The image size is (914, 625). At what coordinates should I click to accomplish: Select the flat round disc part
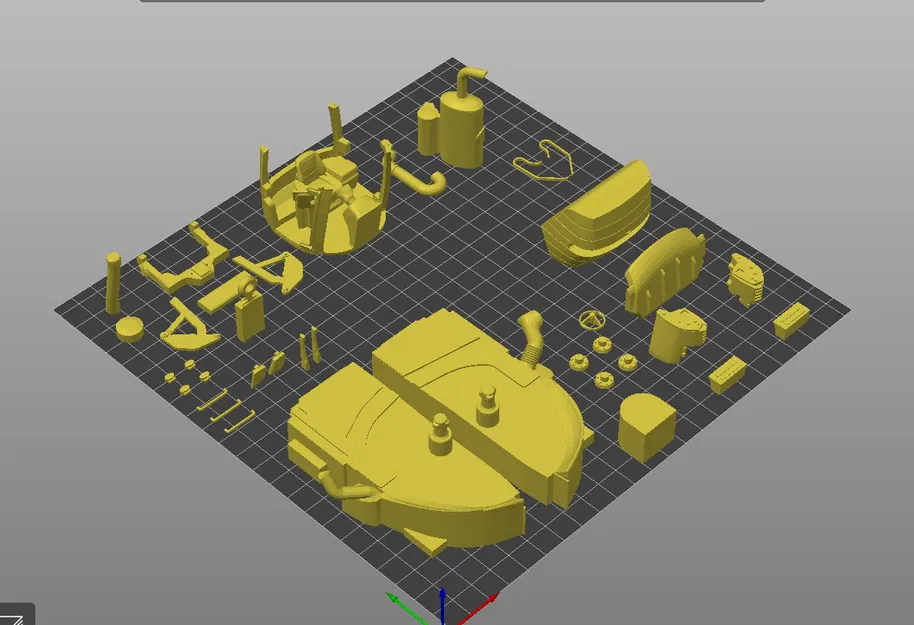click(129, 329)
